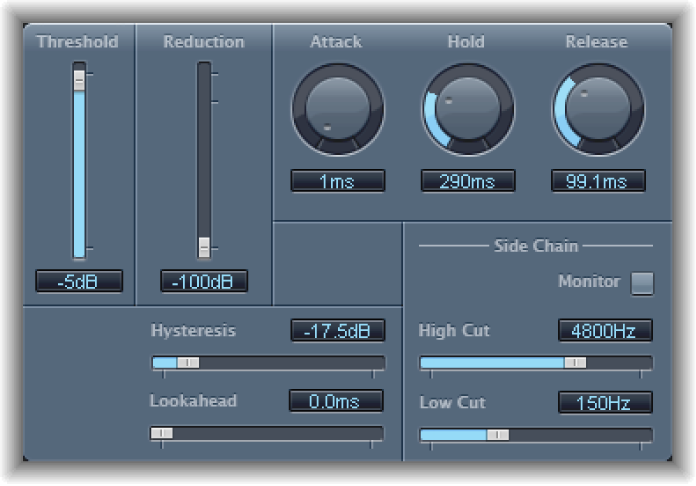Click the High Cut 4800Hz value field
The height and width of the screenshot is (486, 696).
point(605,331)
